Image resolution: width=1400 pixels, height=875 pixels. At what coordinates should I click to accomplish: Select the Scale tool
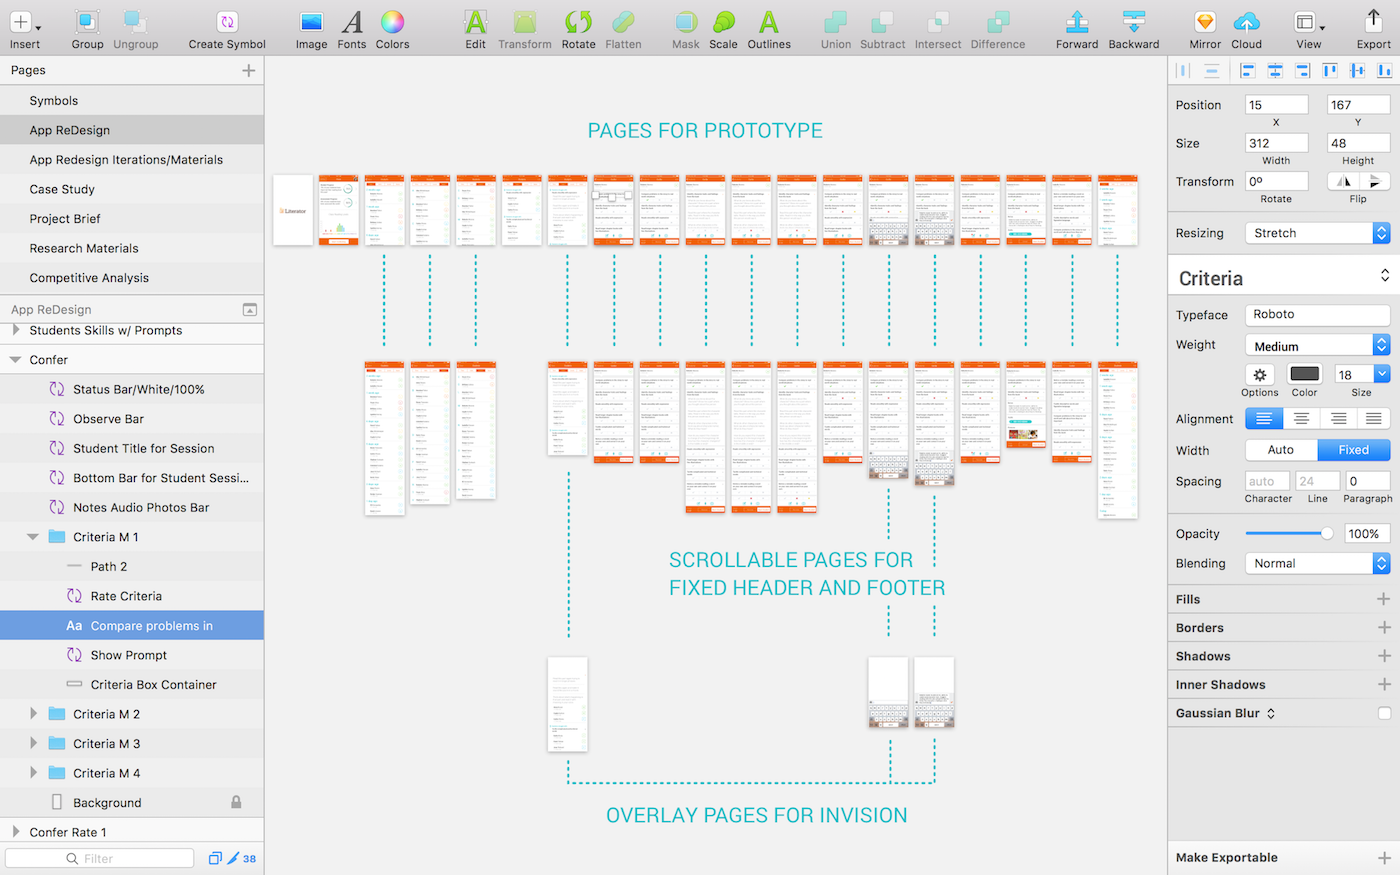point(723,22)
